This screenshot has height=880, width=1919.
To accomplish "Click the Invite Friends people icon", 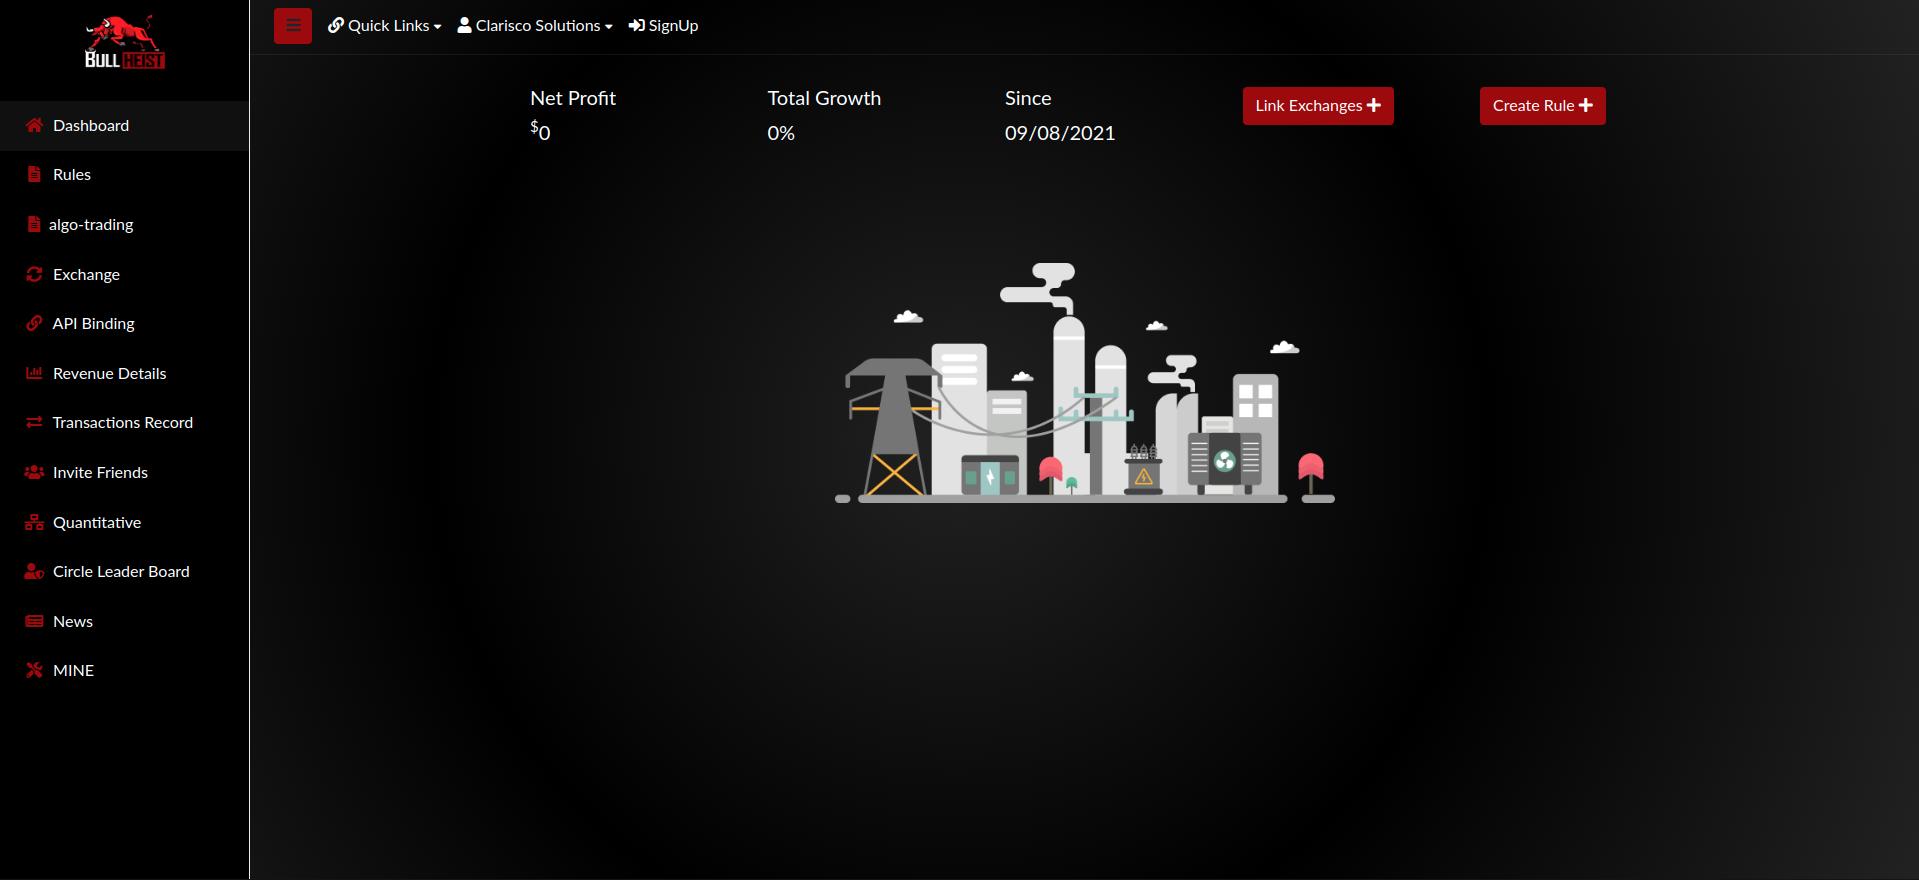I will (x=34, y=472).
